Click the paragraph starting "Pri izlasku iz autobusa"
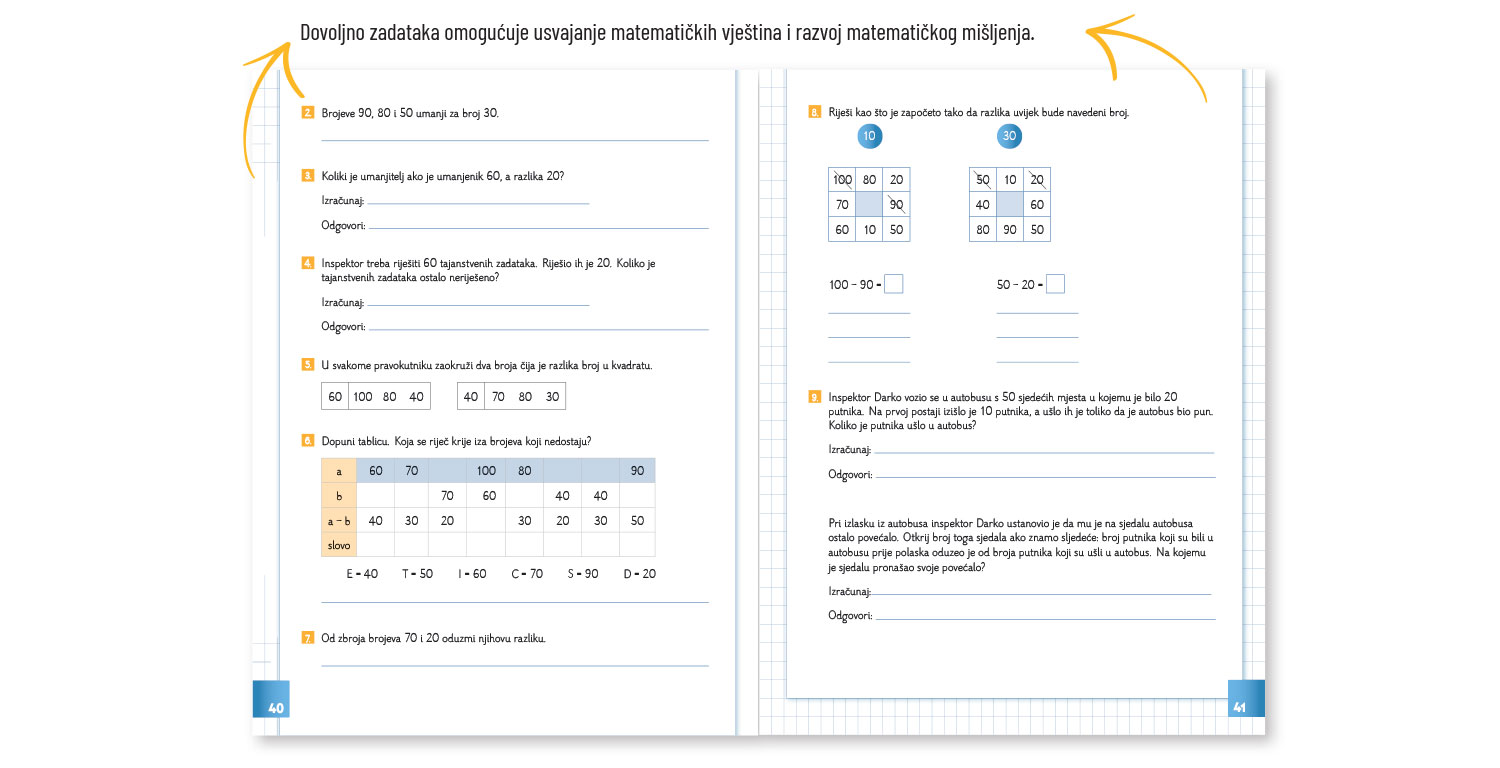Image resolution: width=1500 pixels, height=768 pixels. click(x=1021, y=545)
